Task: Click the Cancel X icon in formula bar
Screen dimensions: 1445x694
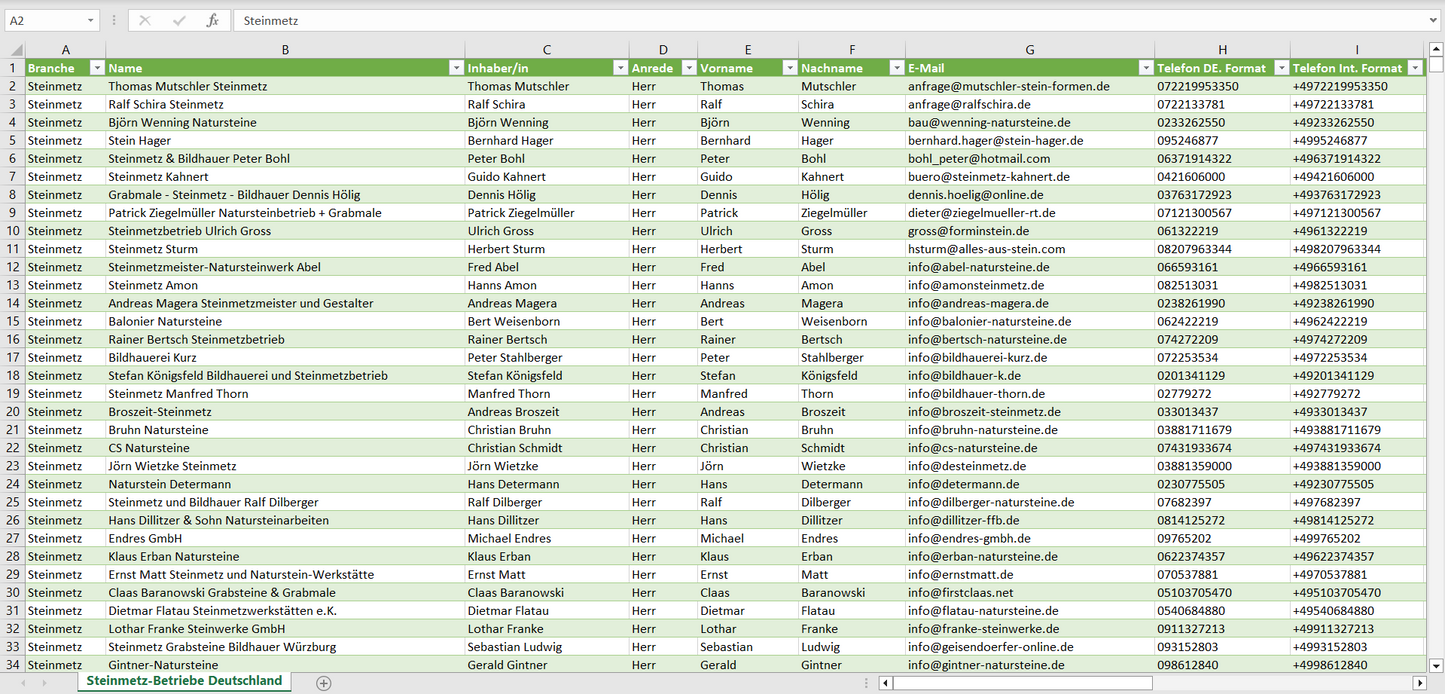Action: tap(145, 20)
